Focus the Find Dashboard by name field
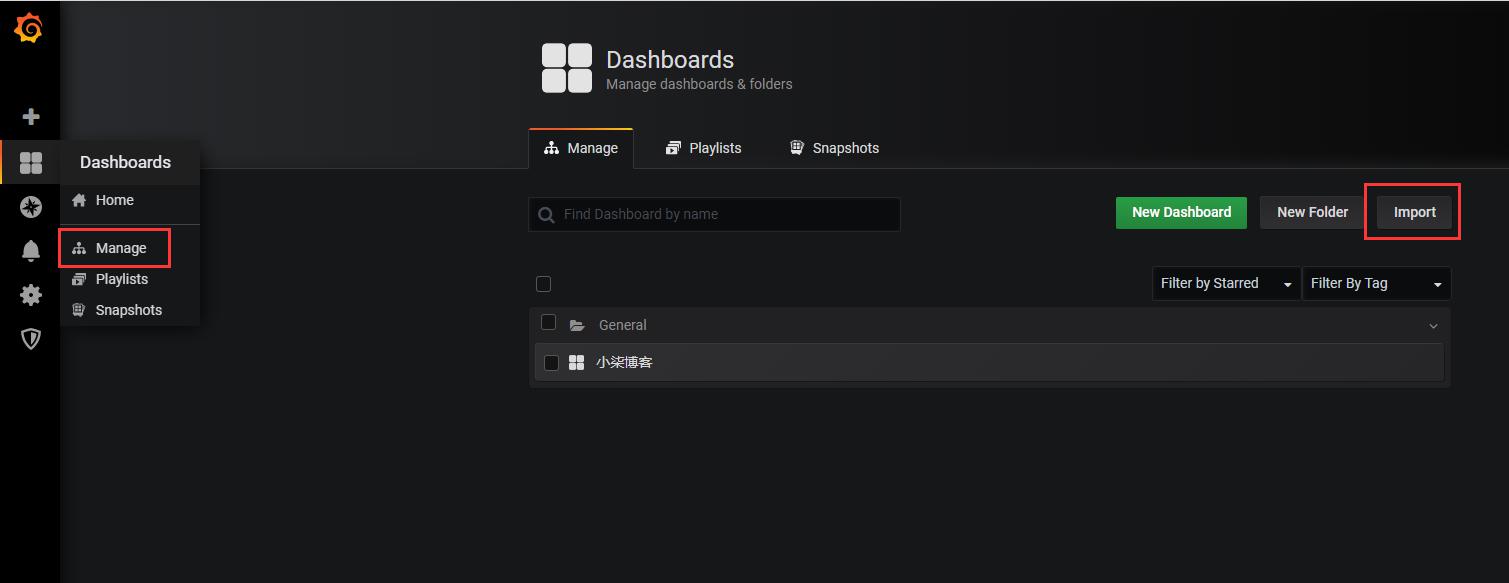 714,214
